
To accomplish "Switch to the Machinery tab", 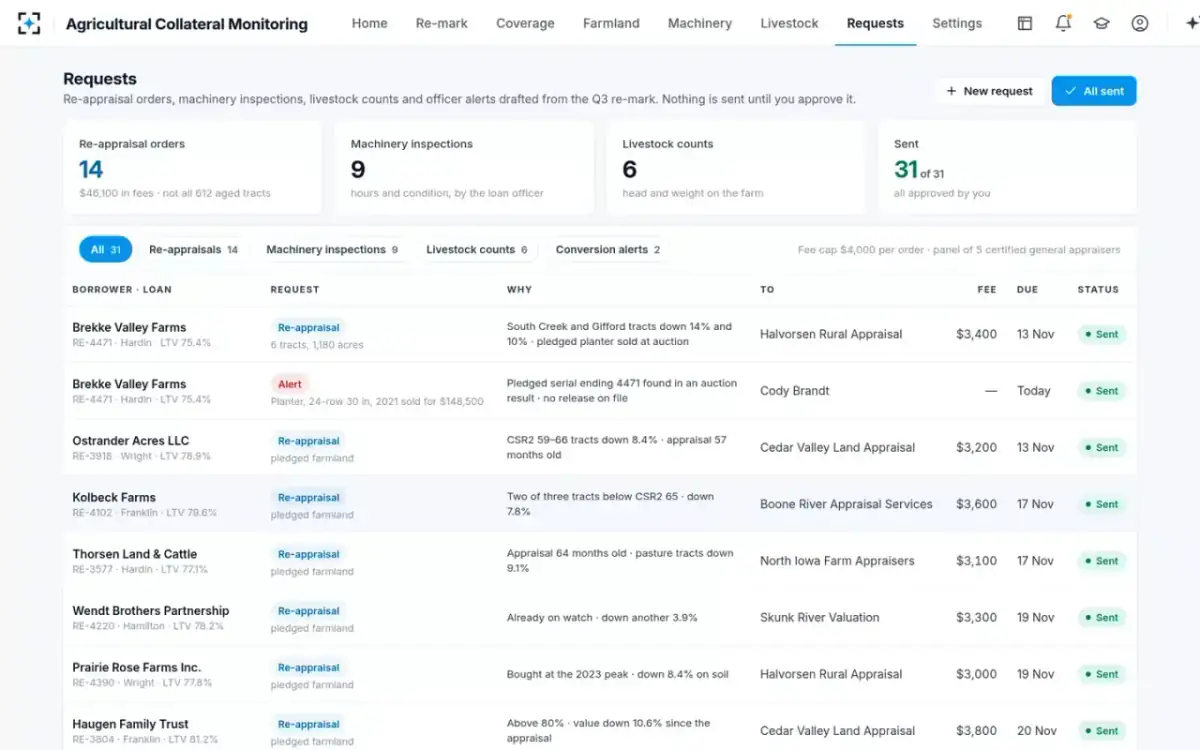I will [700, 23].
